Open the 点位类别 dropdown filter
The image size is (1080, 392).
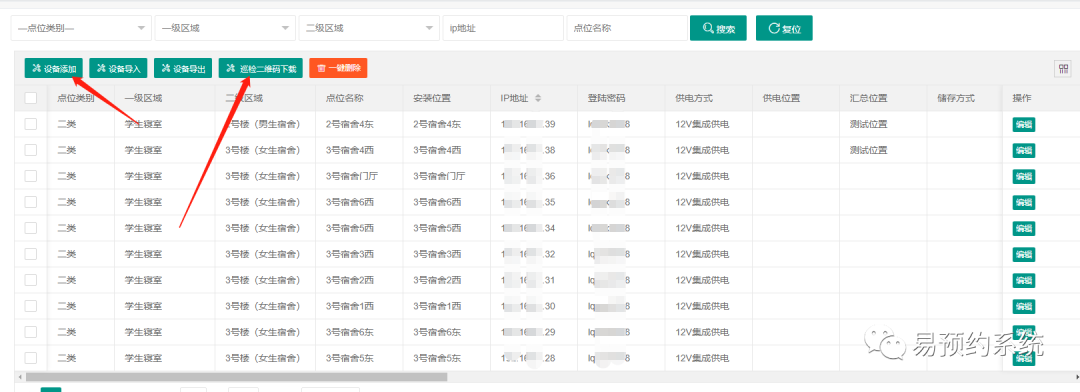click(x=81, y=28)
